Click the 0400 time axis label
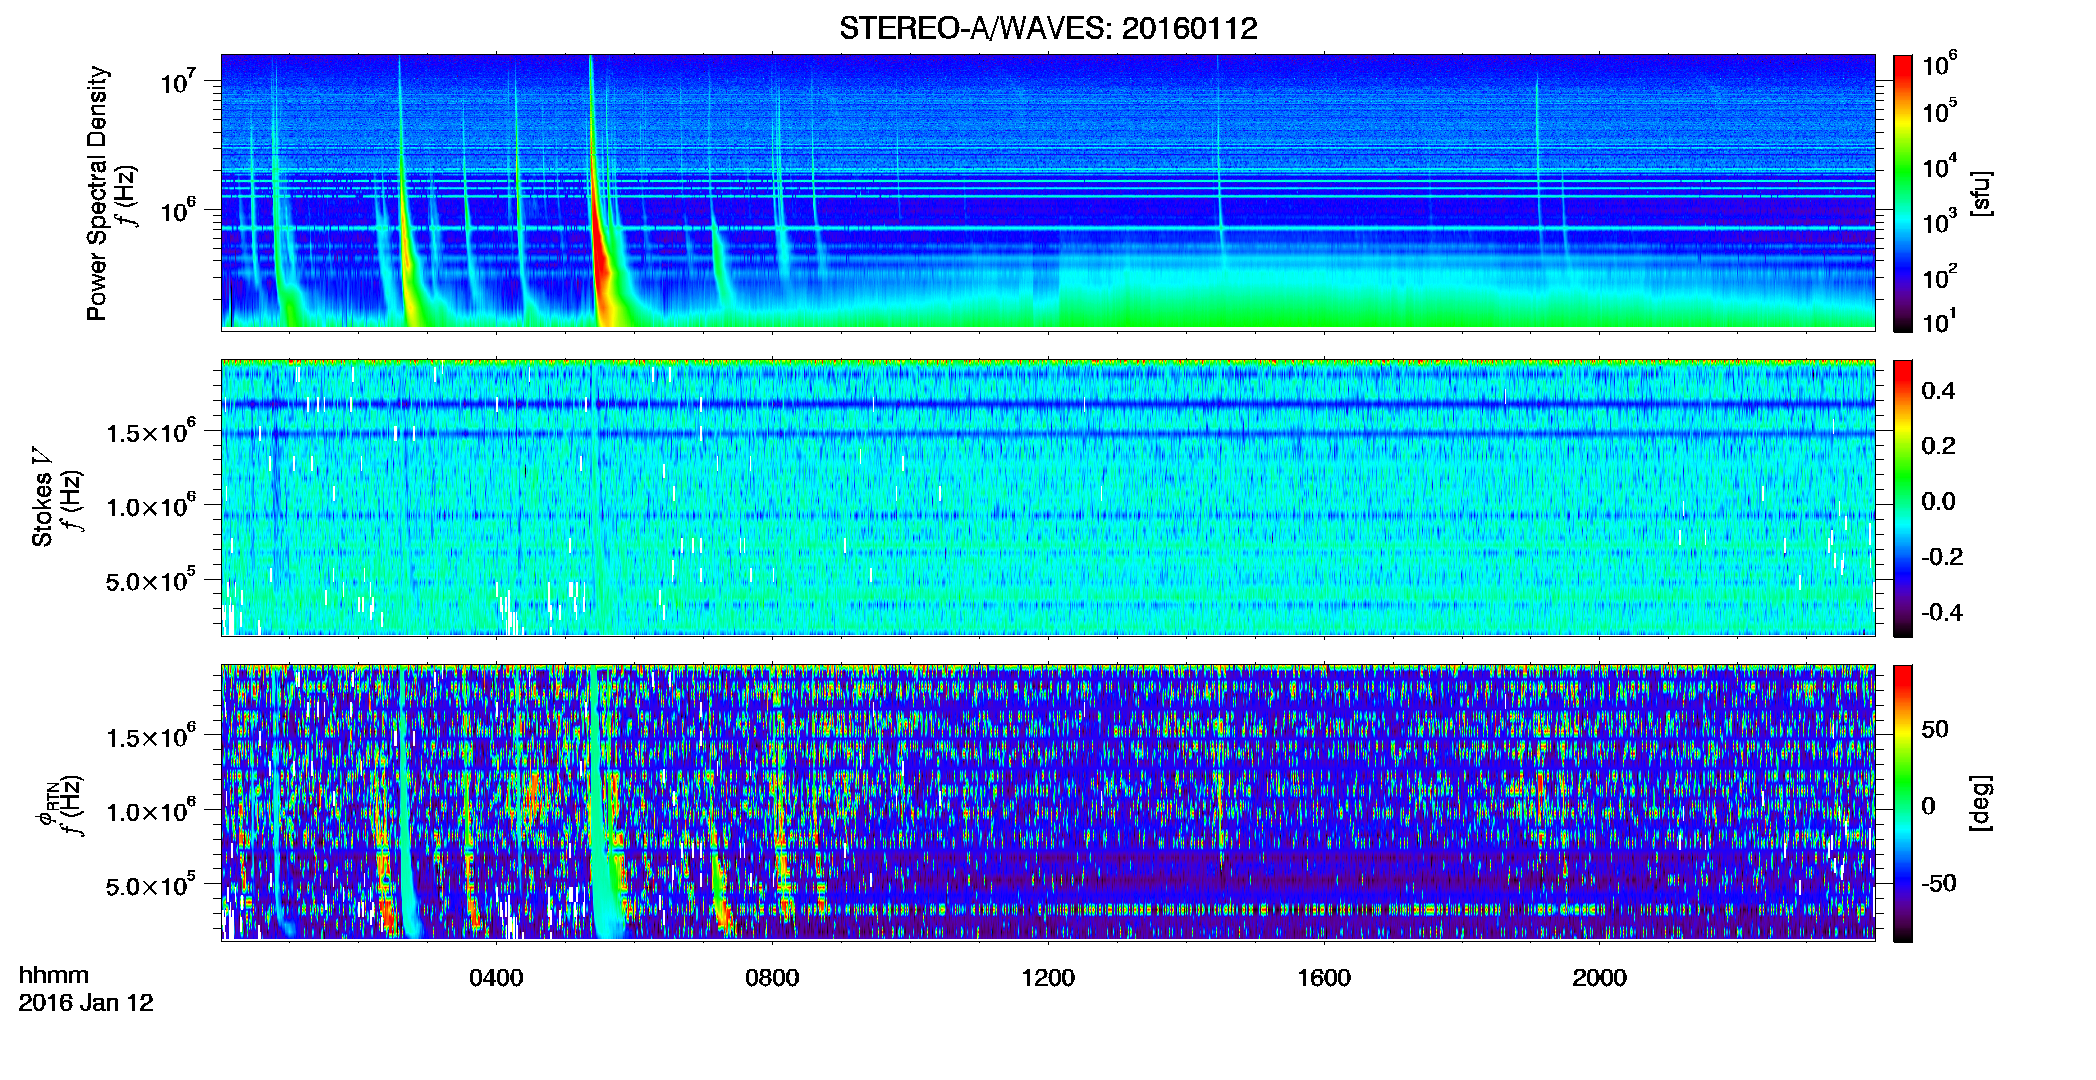 click(x=496, y=977)
